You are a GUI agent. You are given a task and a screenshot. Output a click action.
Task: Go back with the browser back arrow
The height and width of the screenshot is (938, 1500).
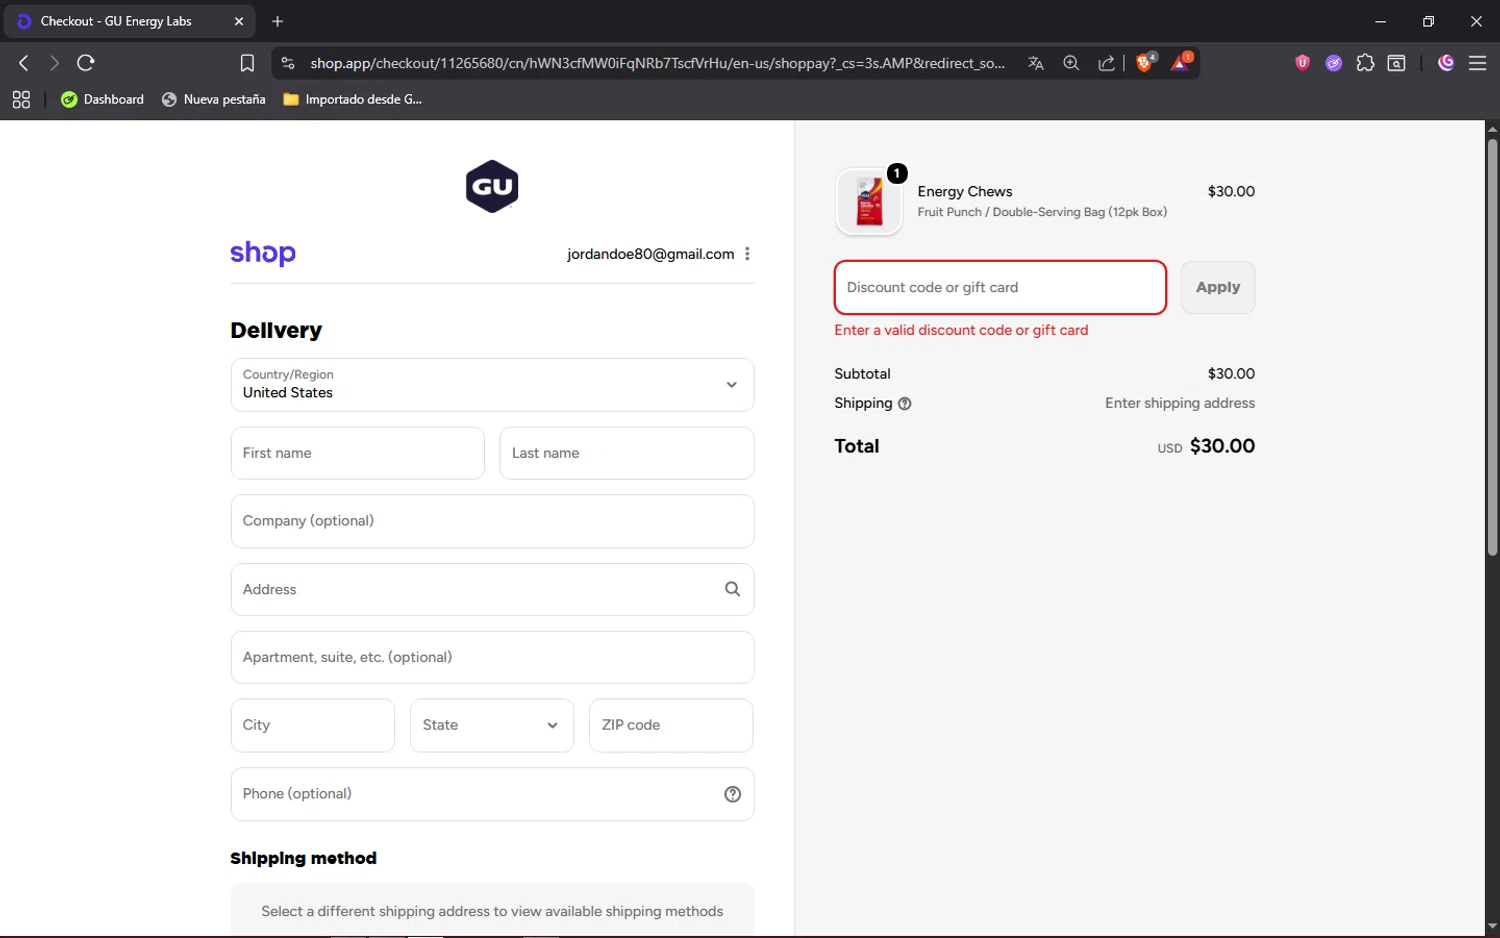point(24,63)
